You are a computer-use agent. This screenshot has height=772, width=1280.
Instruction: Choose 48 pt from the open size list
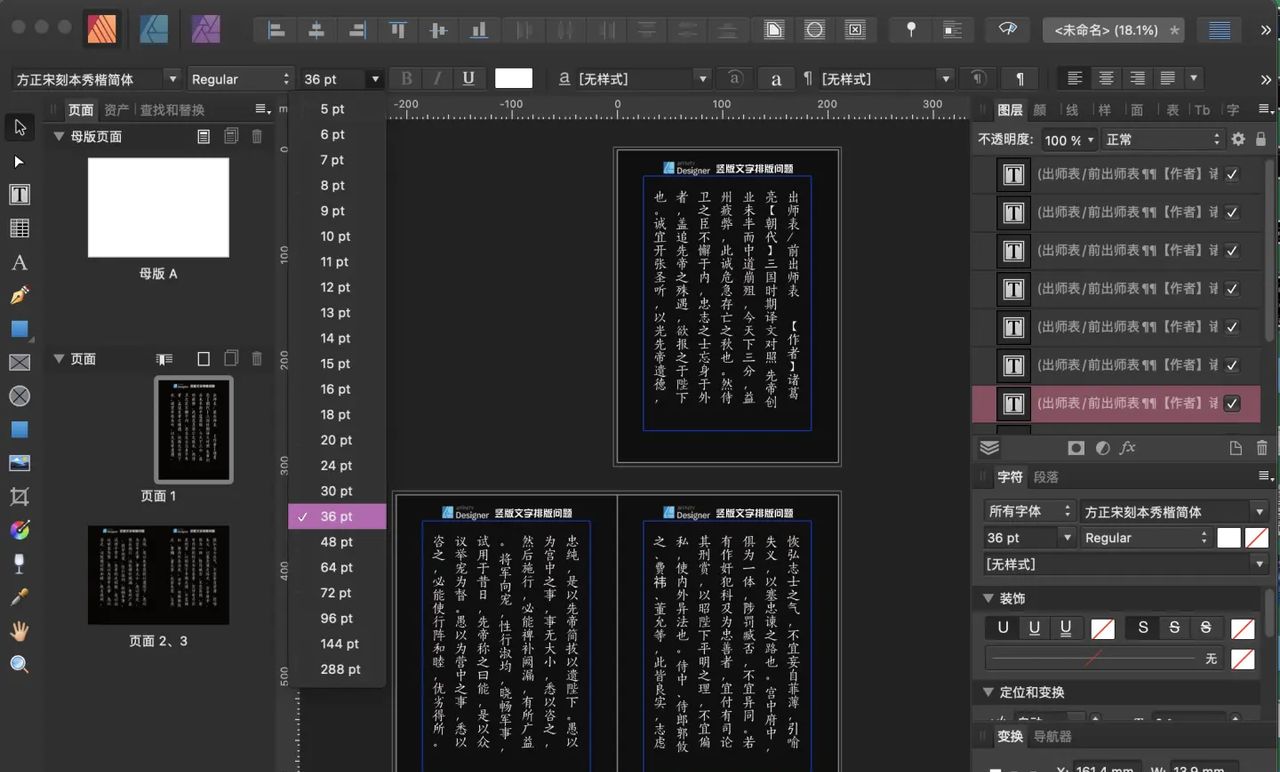click(x=336, y=542)
